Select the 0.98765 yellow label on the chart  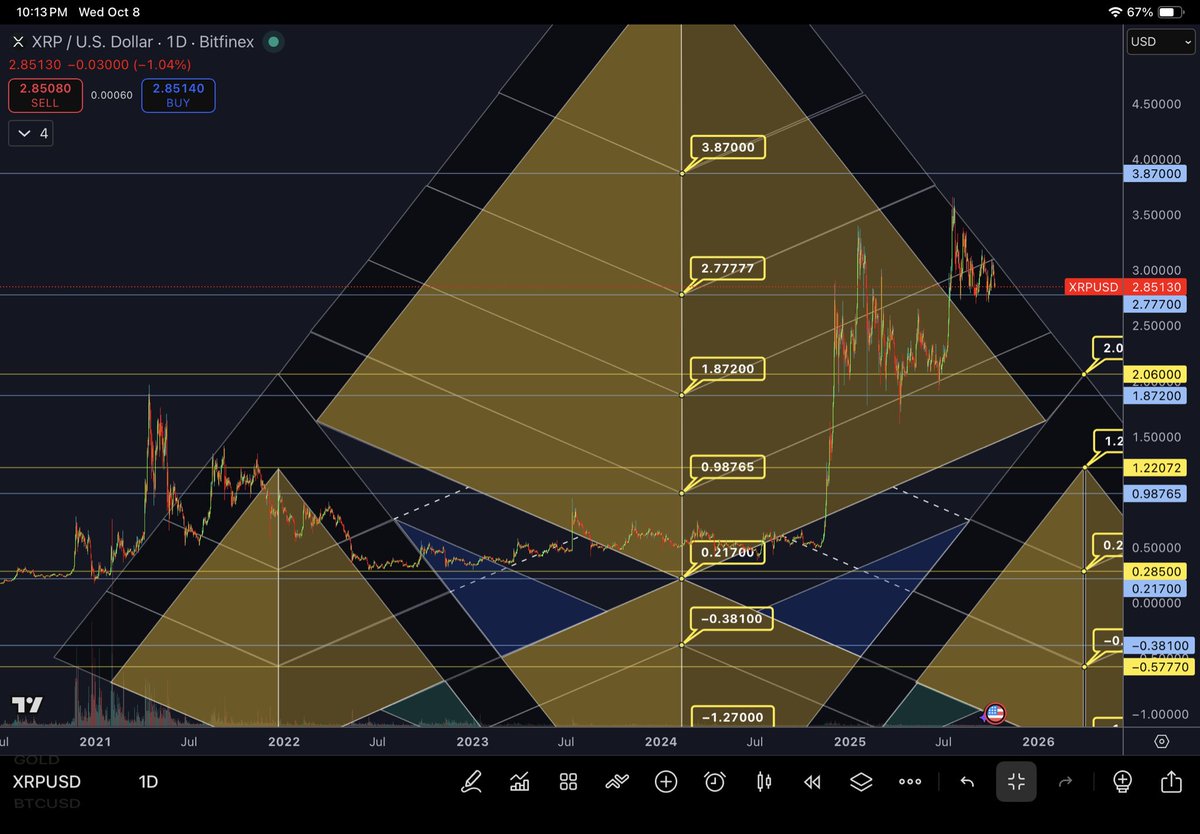(728, 467)
